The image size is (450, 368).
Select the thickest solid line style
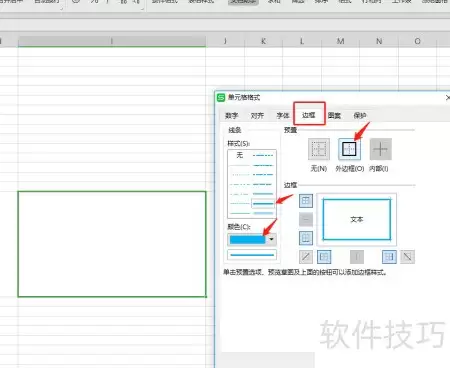click(263, 213)
